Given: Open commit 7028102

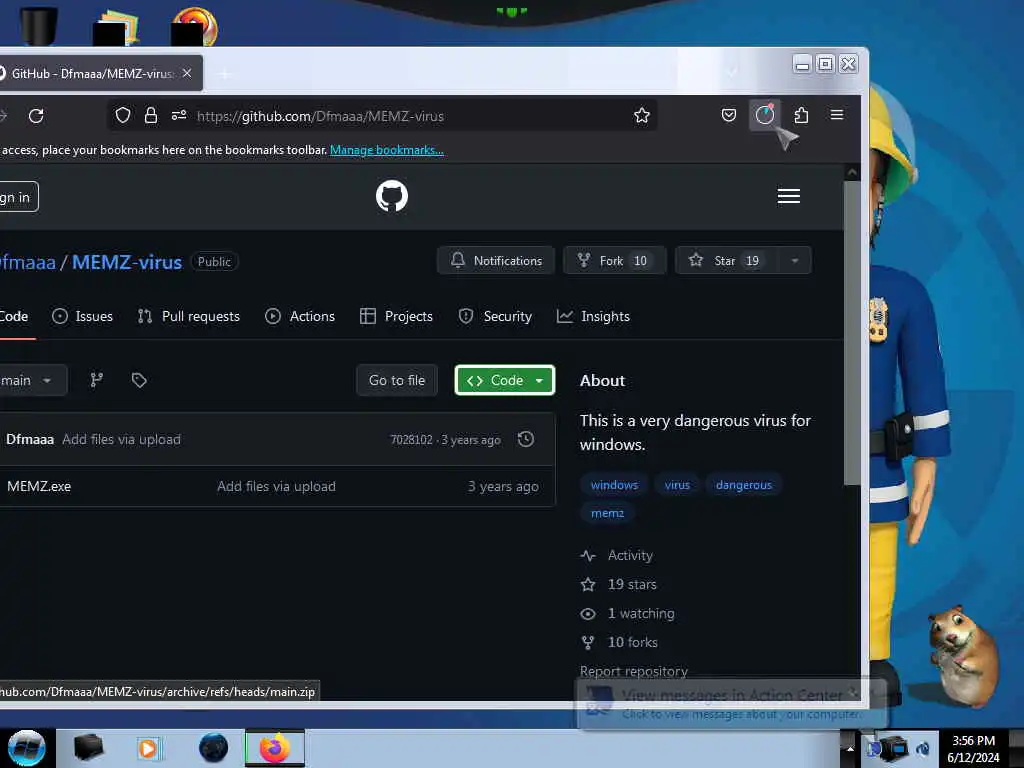Looking at the screenshot, I should pos(411,440).
